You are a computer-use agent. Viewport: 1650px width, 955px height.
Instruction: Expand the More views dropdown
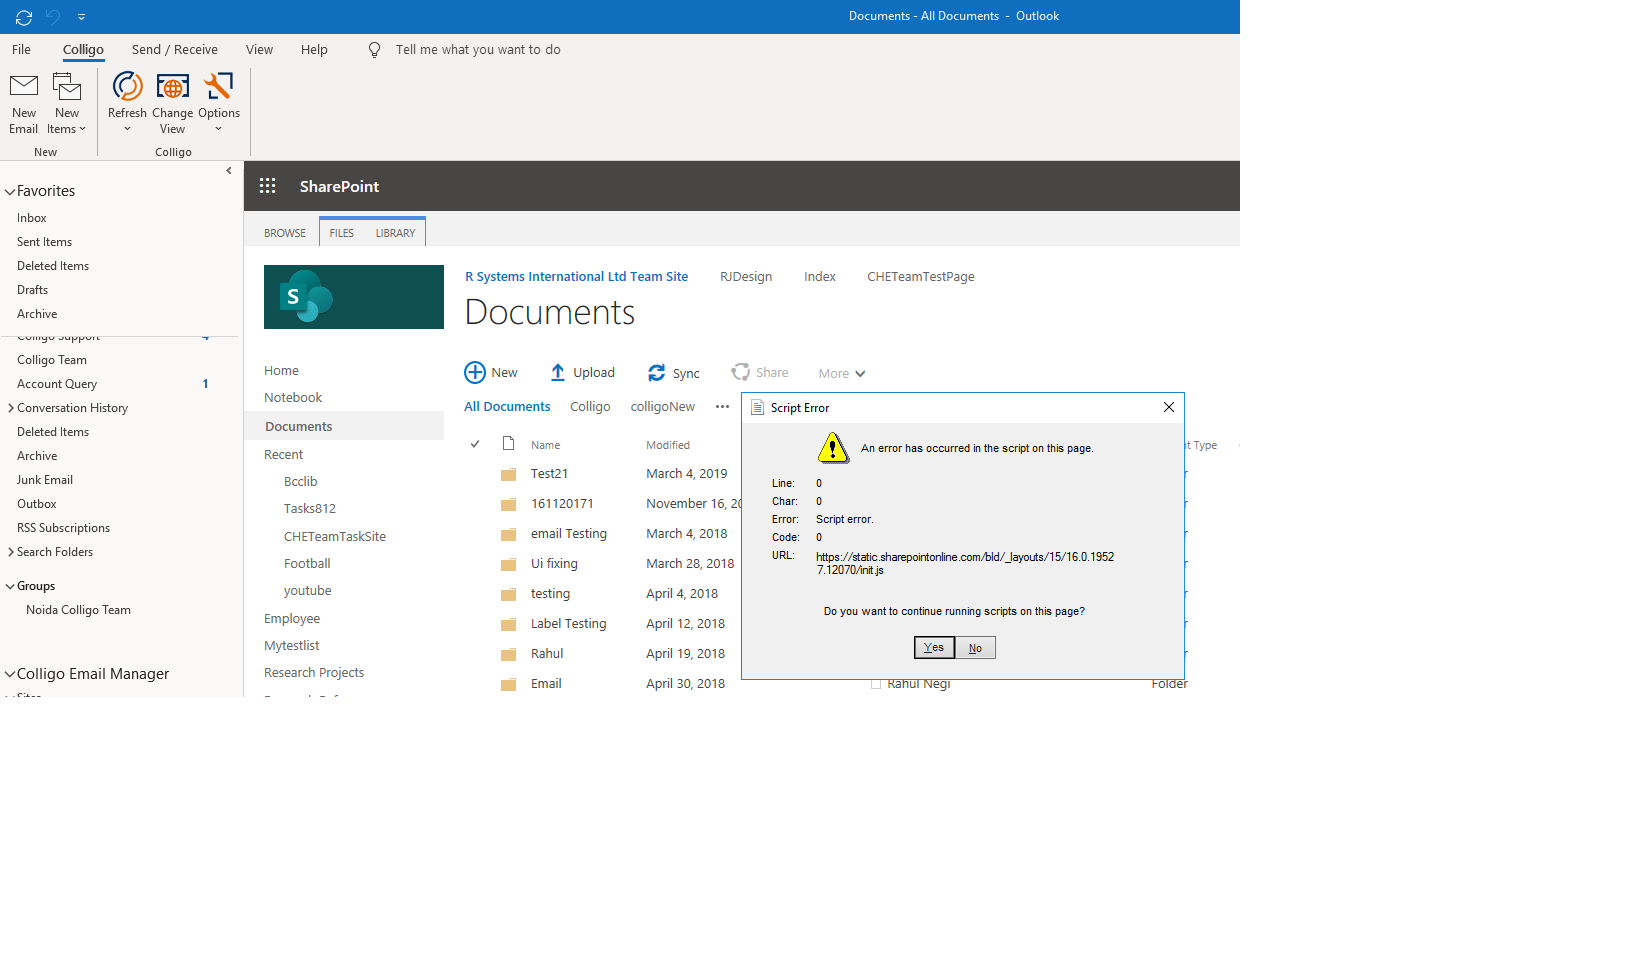click(x=840, y=373)
